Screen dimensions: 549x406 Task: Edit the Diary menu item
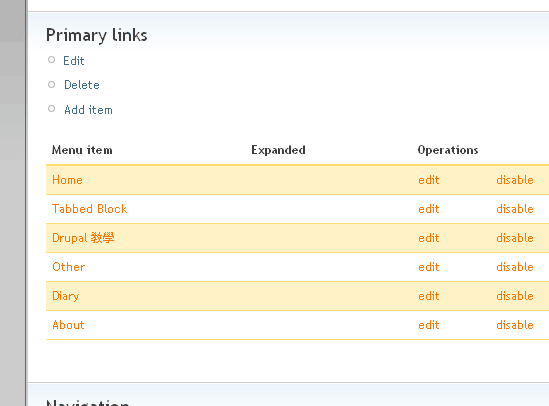429,296
